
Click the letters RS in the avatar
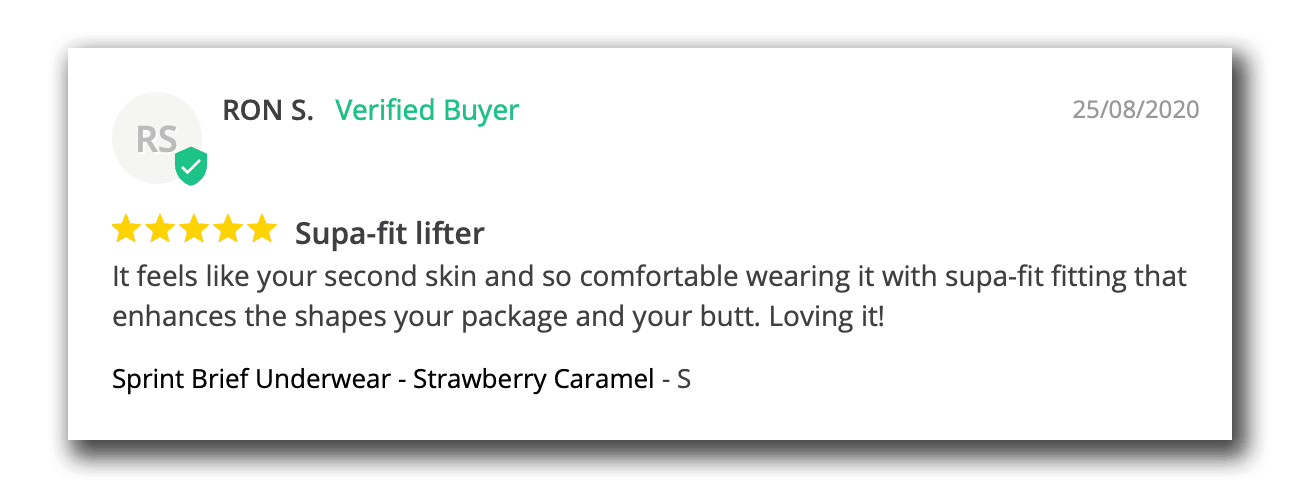156,138
